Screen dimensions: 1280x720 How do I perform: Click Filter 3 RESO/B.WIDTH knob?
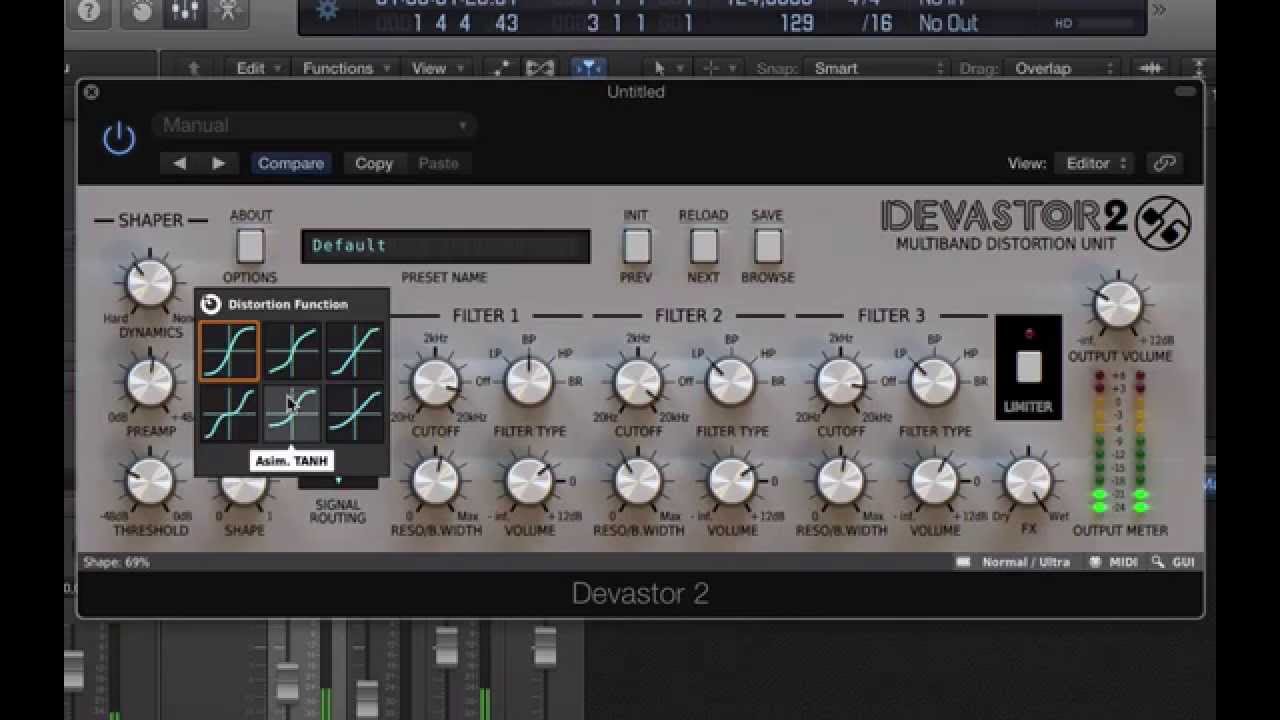[841, 482]
